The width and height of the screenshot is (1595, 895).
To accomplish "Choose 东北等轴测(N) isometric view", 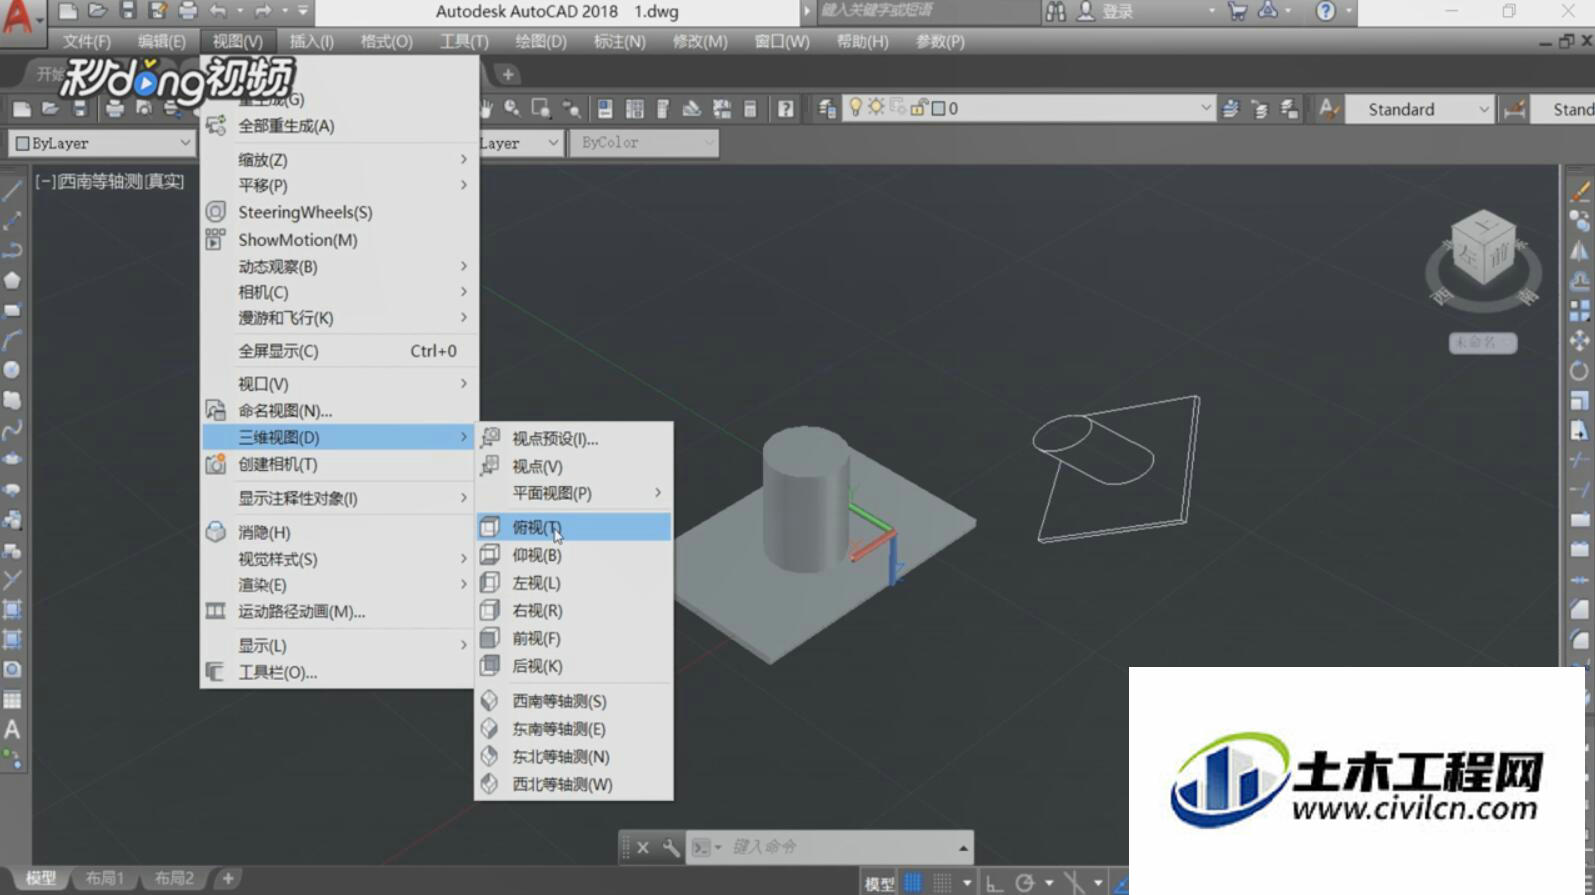I will point(573,757).
